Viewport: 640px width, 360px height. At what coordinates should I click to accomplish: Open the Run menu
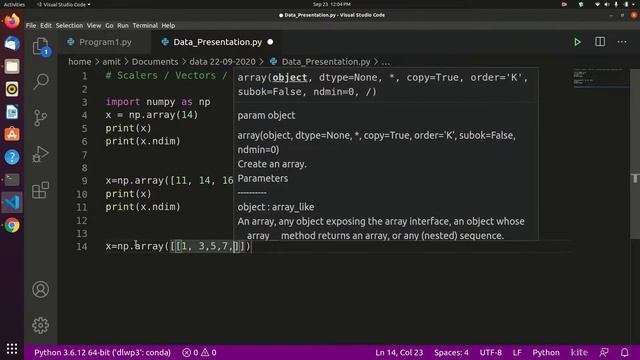(123, 25)
